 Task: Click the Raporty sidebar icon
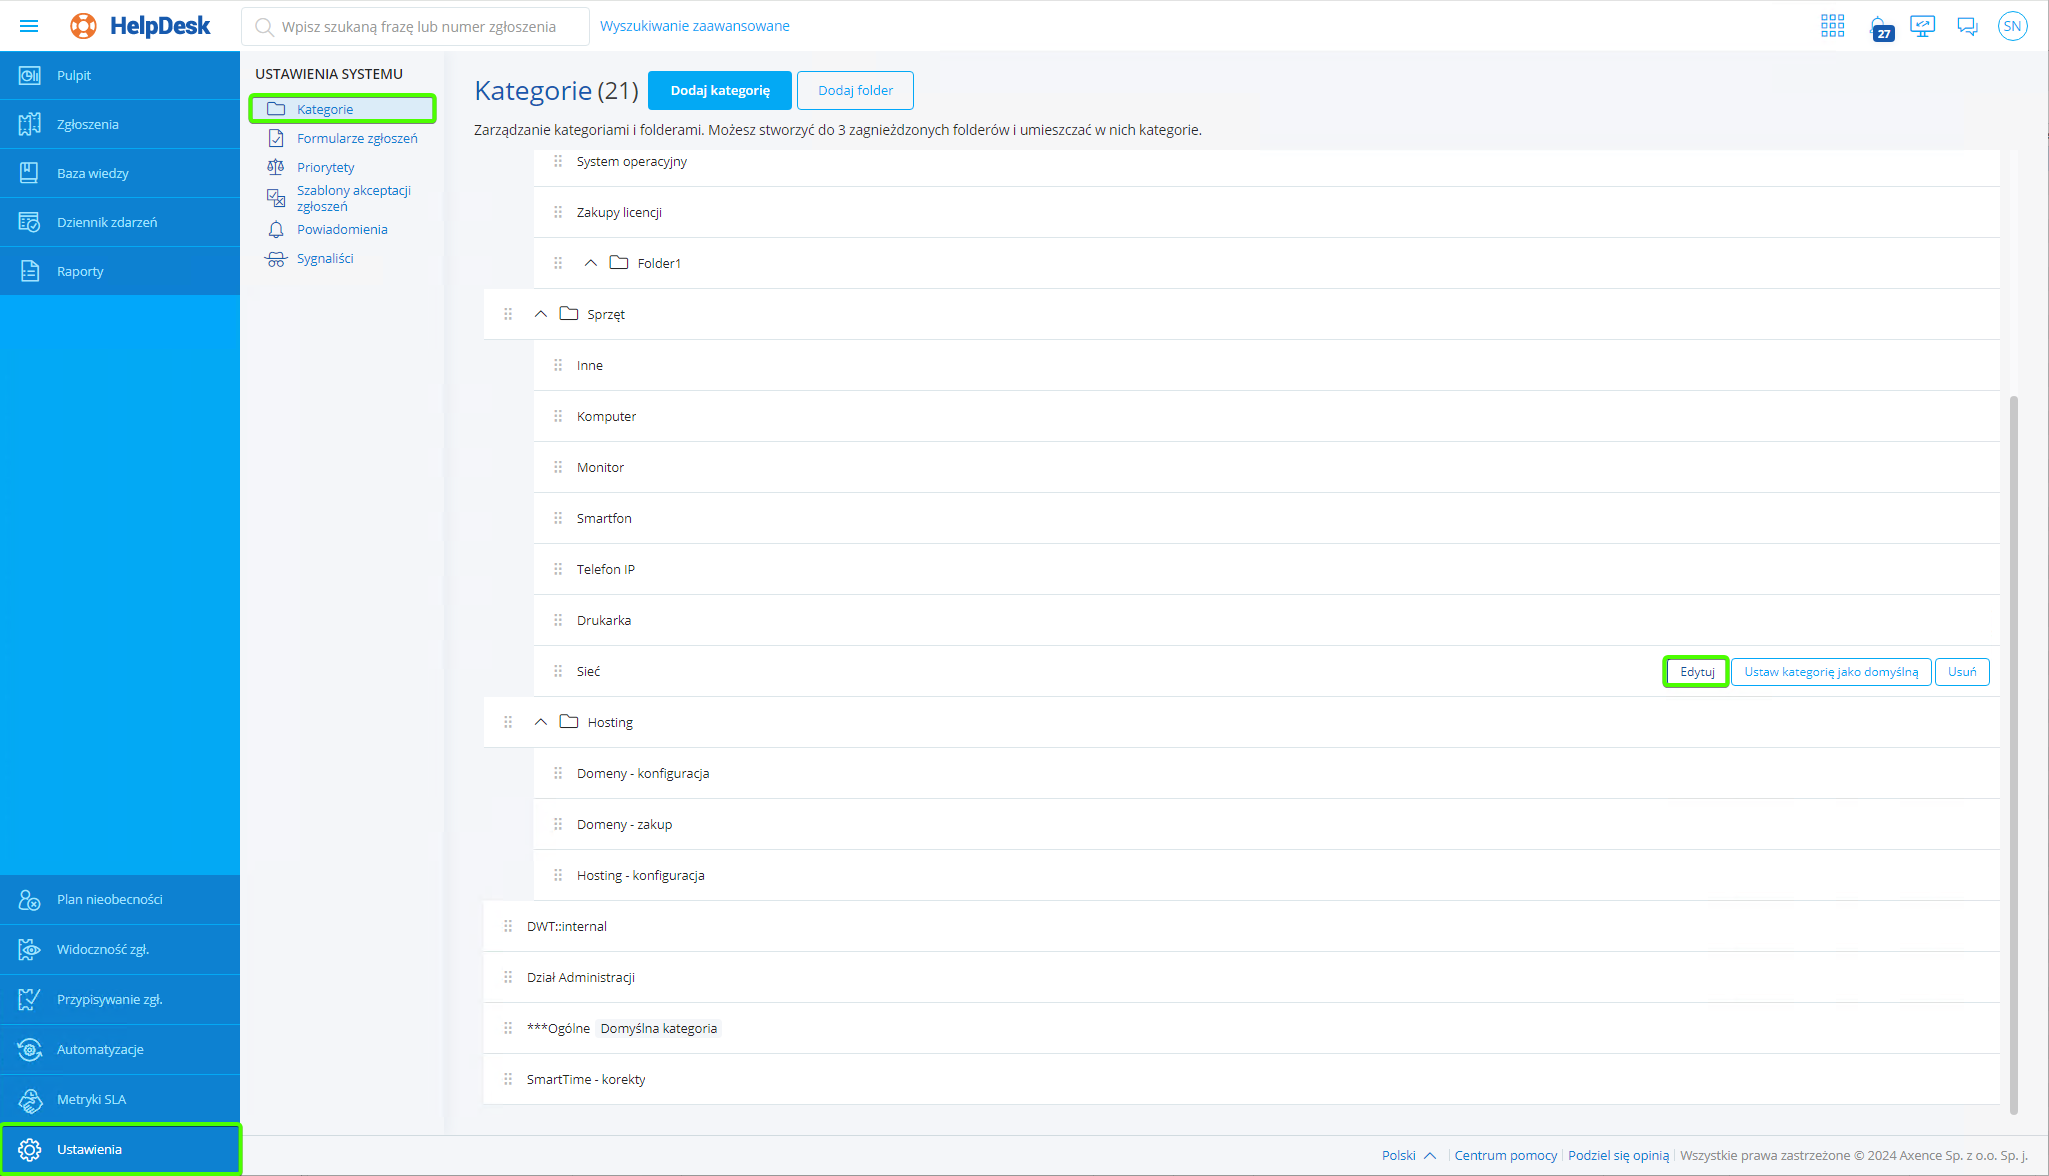tap(30, 270)
